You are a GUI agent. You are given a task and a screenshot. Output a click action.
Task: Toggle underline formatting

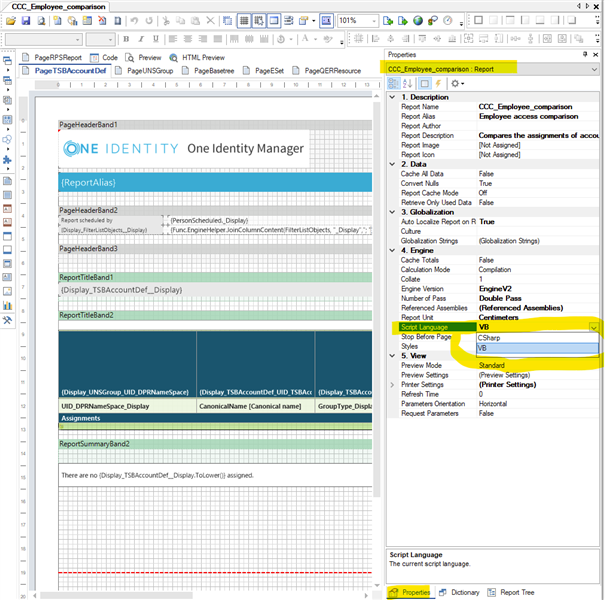coord(156,39)
